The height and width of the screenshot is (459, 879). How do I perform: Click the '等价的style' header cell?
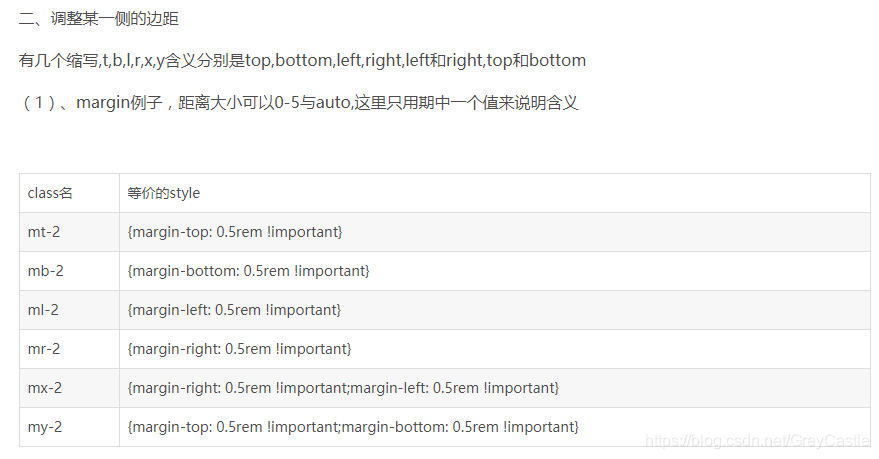click(495, 193)
